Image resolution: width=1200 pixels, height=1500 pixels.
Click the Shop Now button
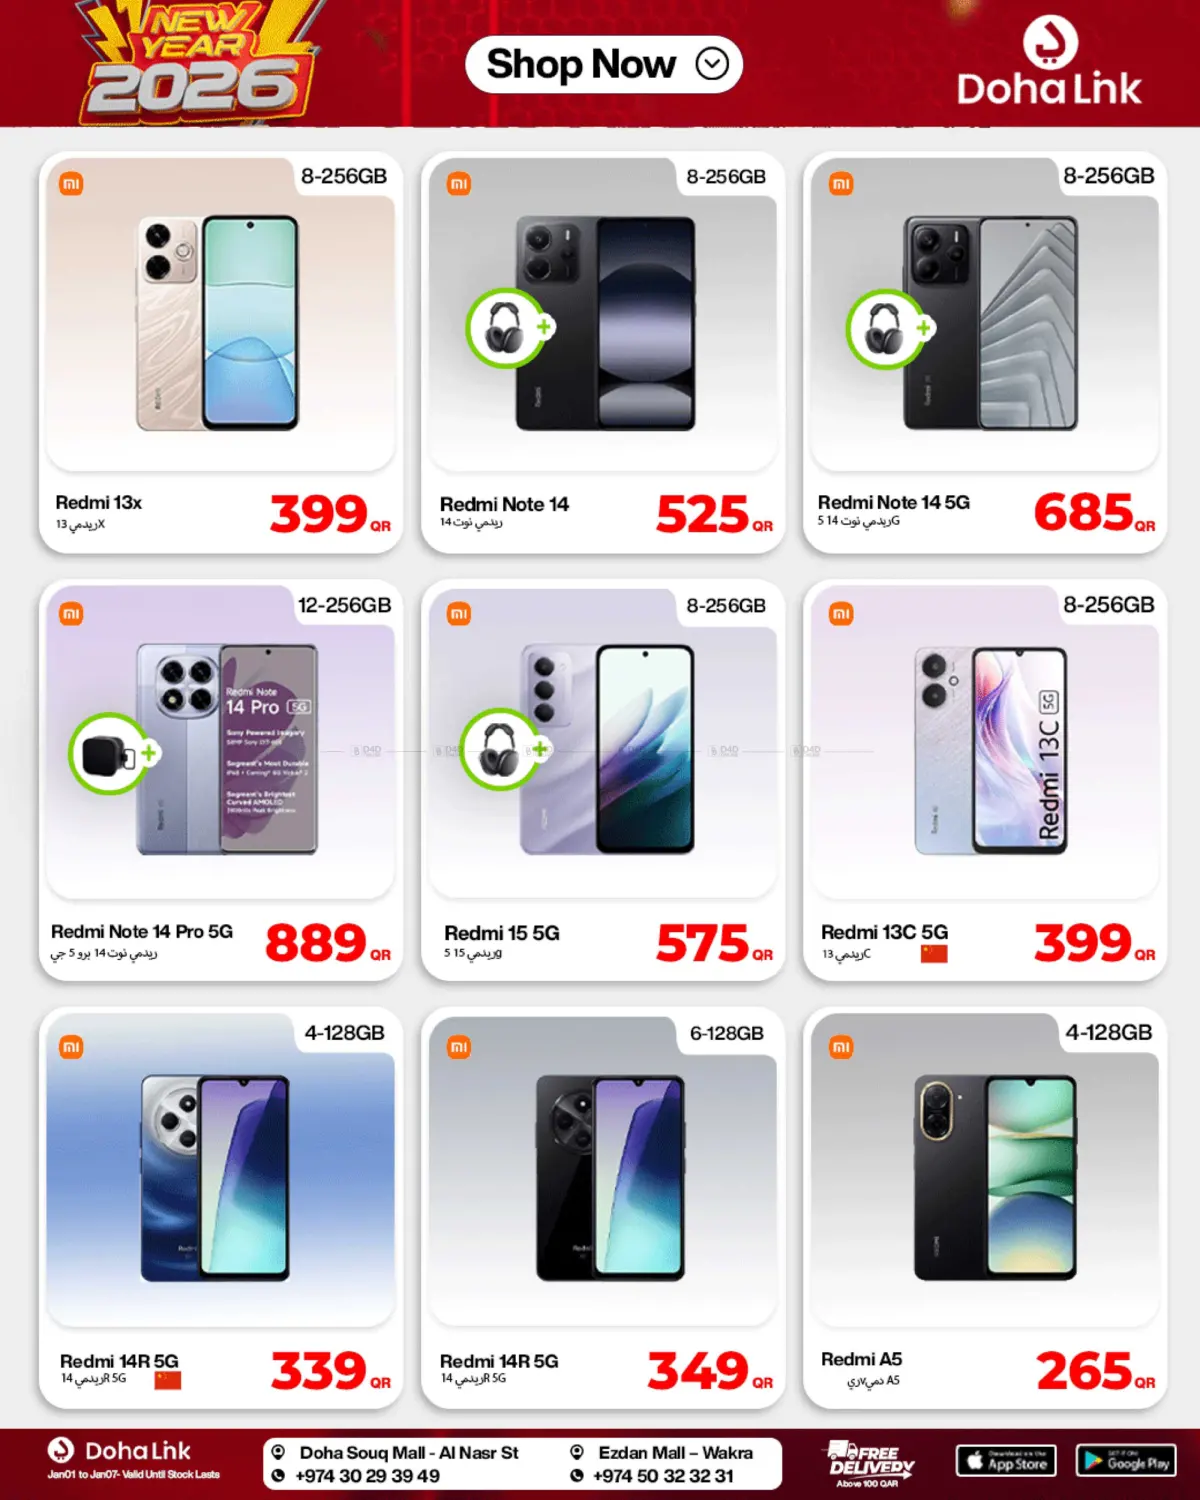click(604, 65)
